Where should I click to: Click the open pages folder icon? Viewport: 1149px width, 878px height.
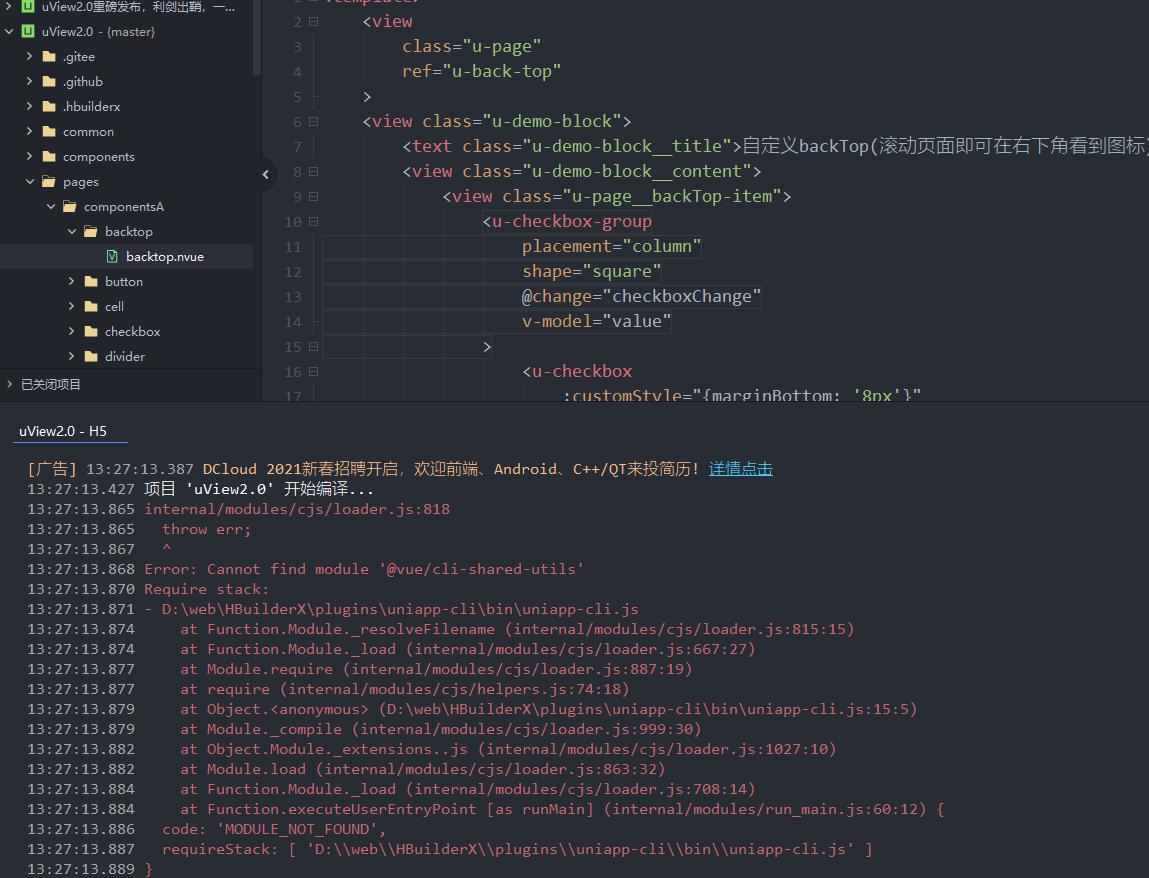click(x=49, y=182)
